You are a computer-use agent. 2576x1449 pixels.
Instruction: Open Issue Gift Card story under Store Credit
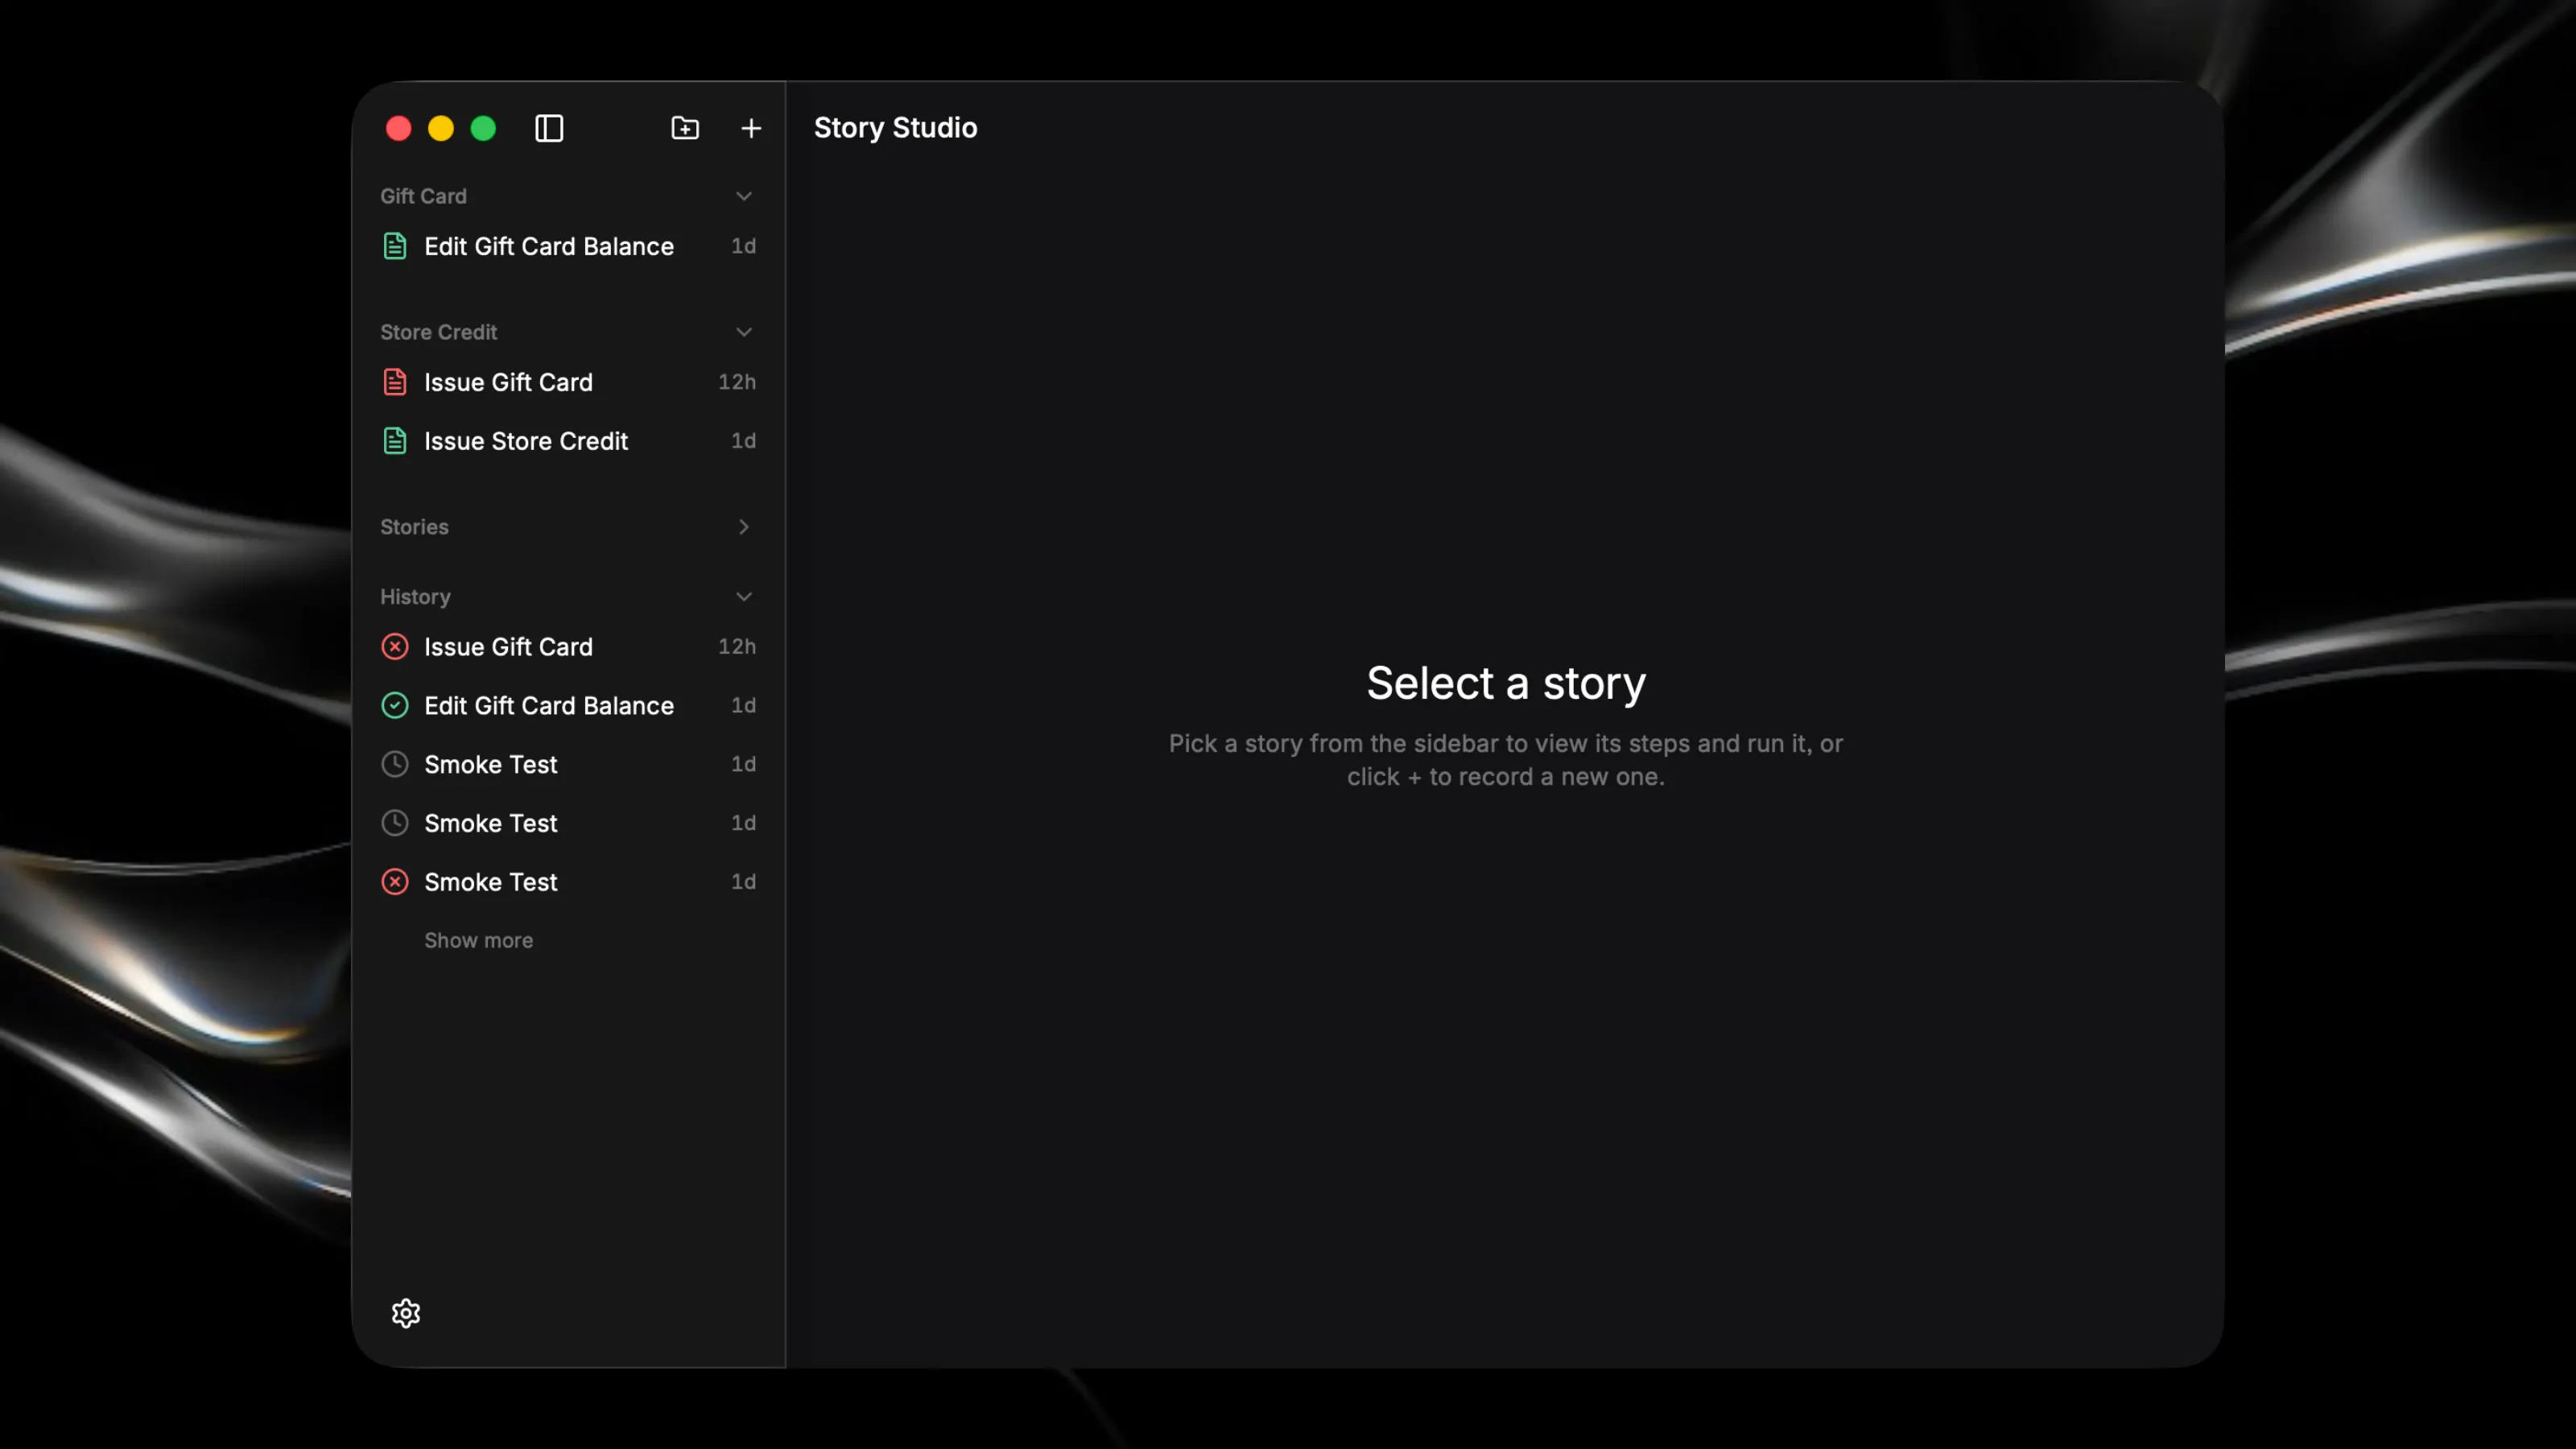pyautogui.click(x=568, y=382)
